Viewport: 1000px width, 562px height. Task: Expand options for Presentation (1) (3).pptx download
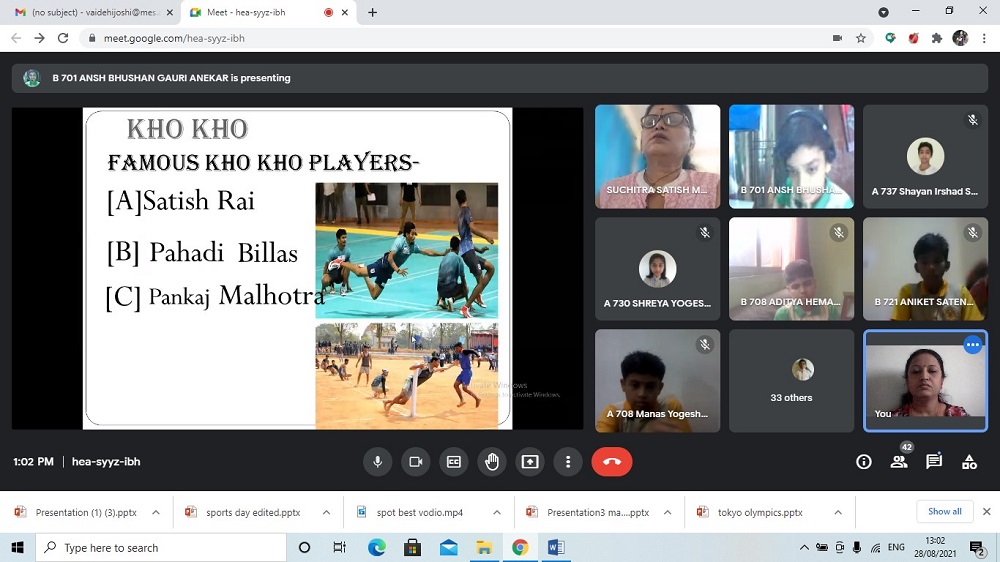click(x=156, y=512)
